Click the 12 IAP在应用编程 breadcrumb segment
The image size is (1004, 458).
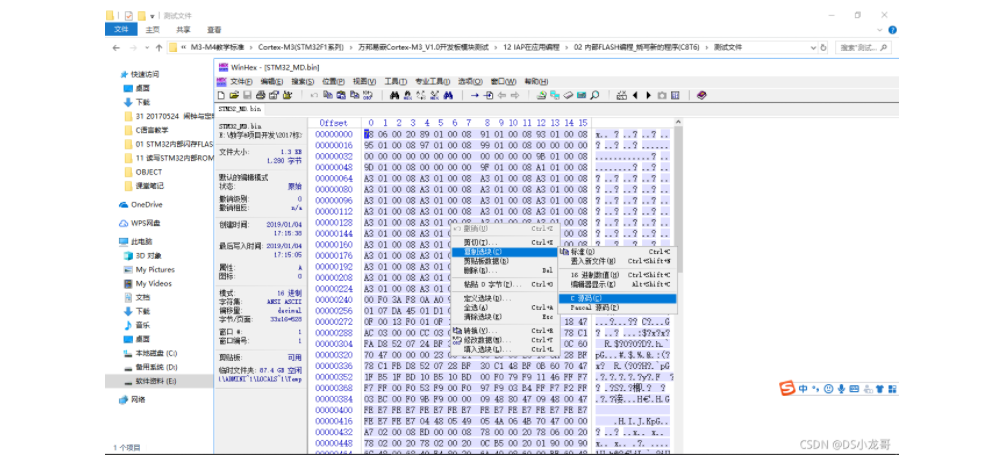[x=531, y=47]
